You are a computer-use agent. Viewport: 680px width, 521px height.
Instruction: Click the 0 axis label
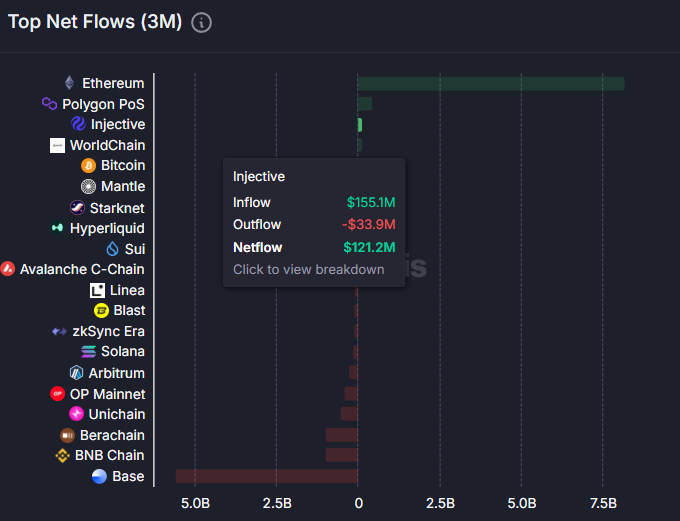(358, 503)
